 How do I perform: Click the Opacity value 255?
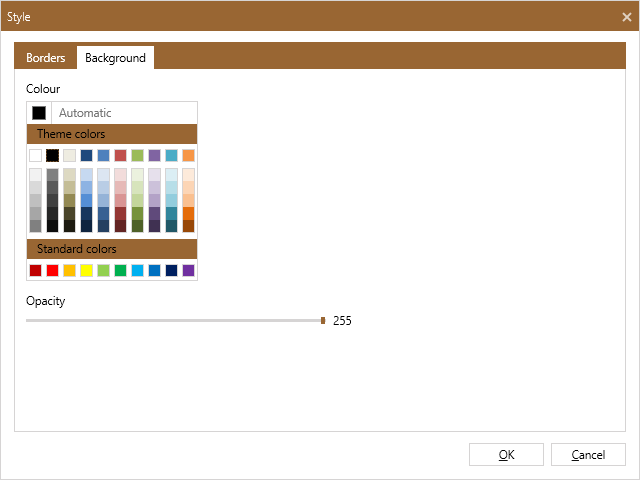point(342,321)
